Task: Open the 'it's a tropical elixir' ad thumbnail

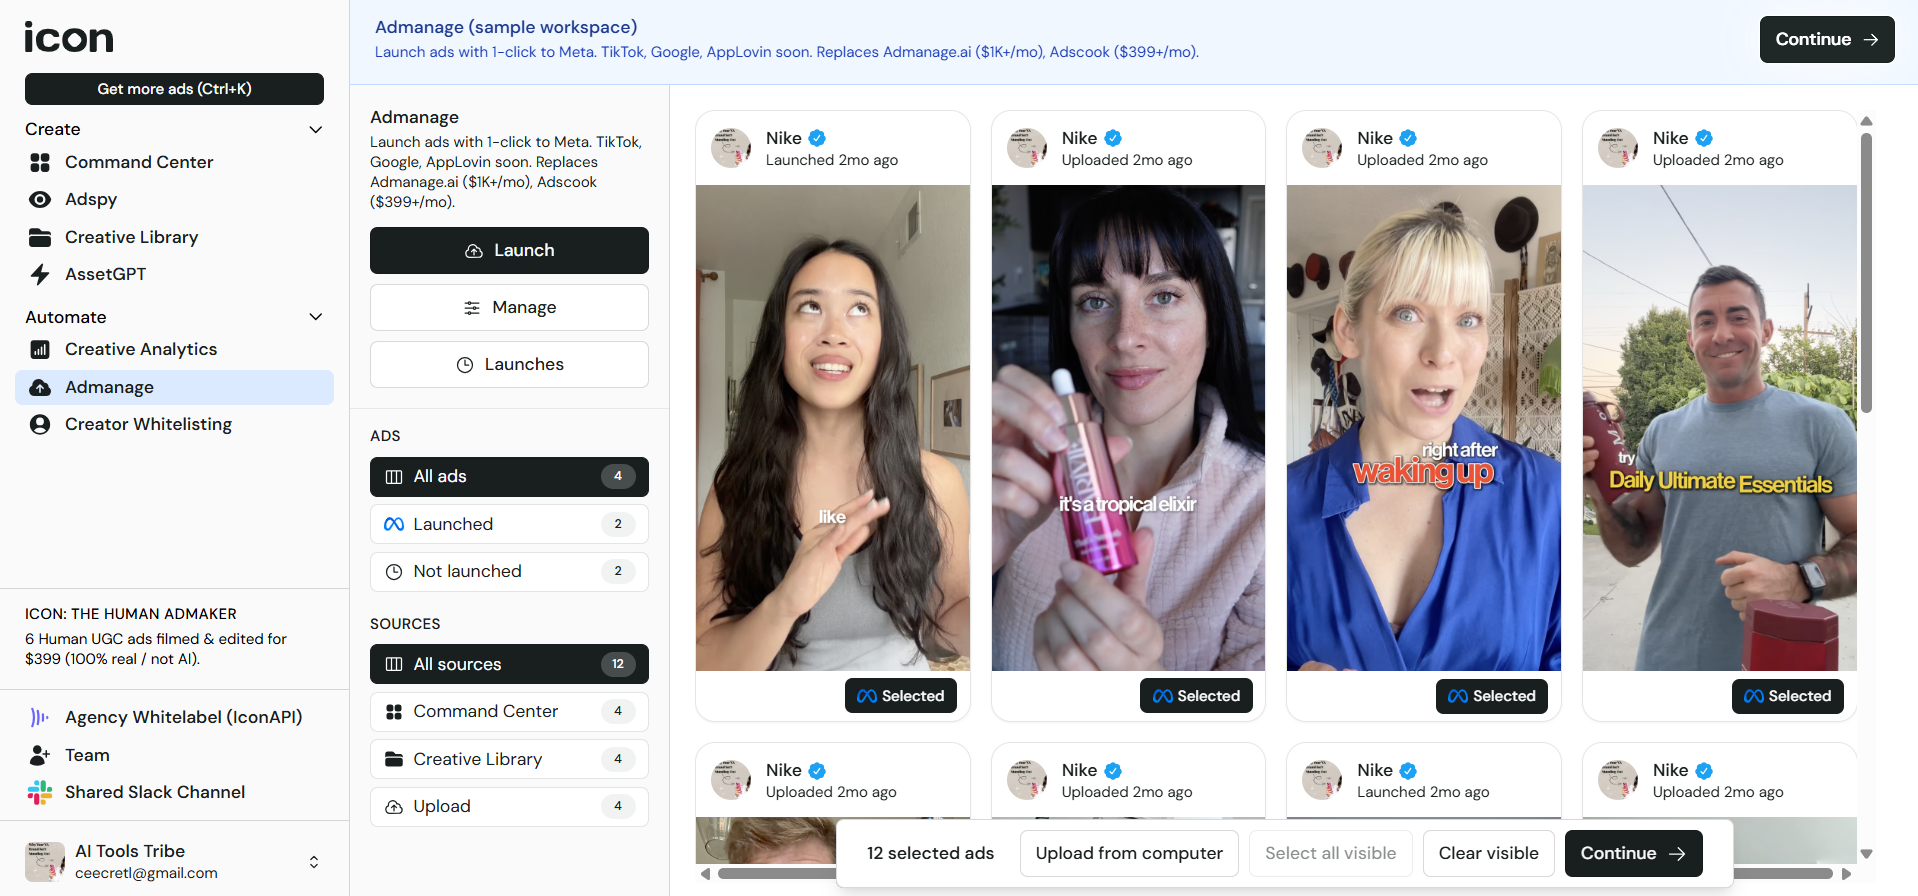Action: pos(1128,428)
